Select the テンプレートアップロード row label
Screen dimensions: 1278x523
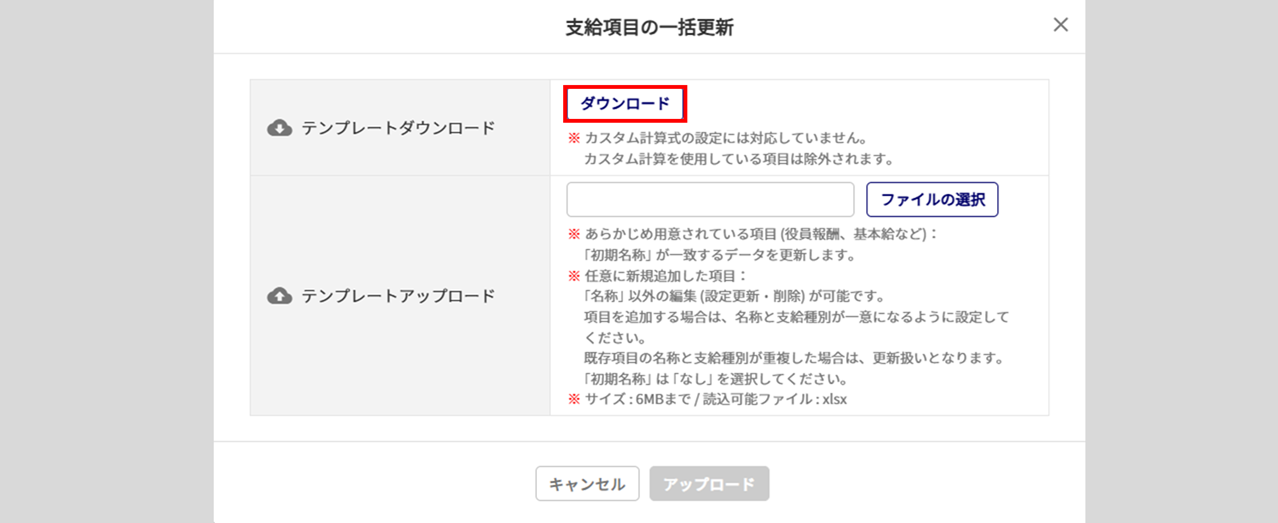[398, 296]
